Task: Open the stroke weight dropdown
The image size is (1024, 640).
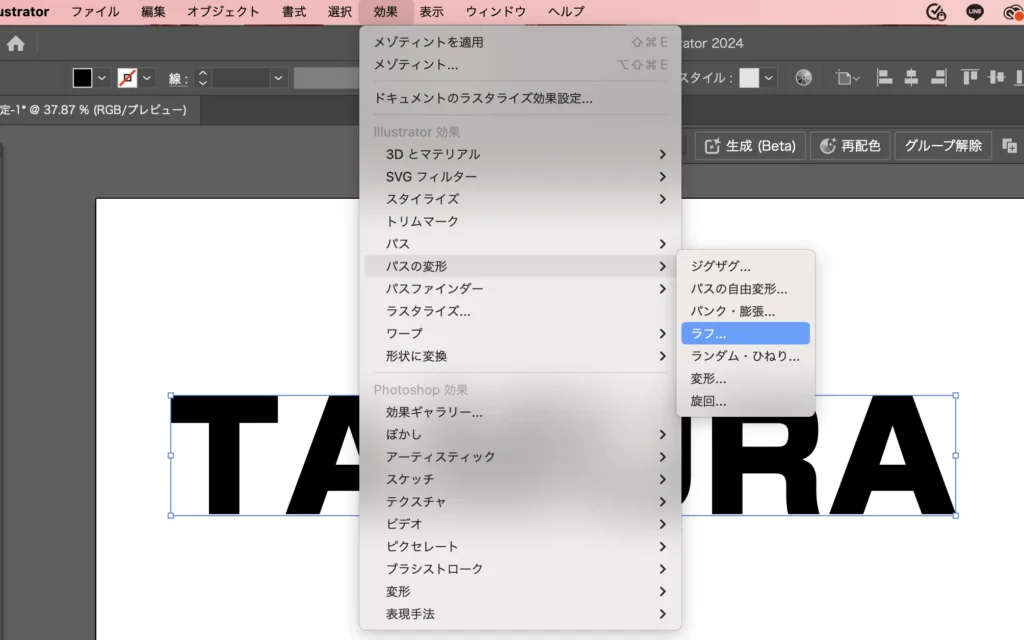Action: click(x=278, y=78)
